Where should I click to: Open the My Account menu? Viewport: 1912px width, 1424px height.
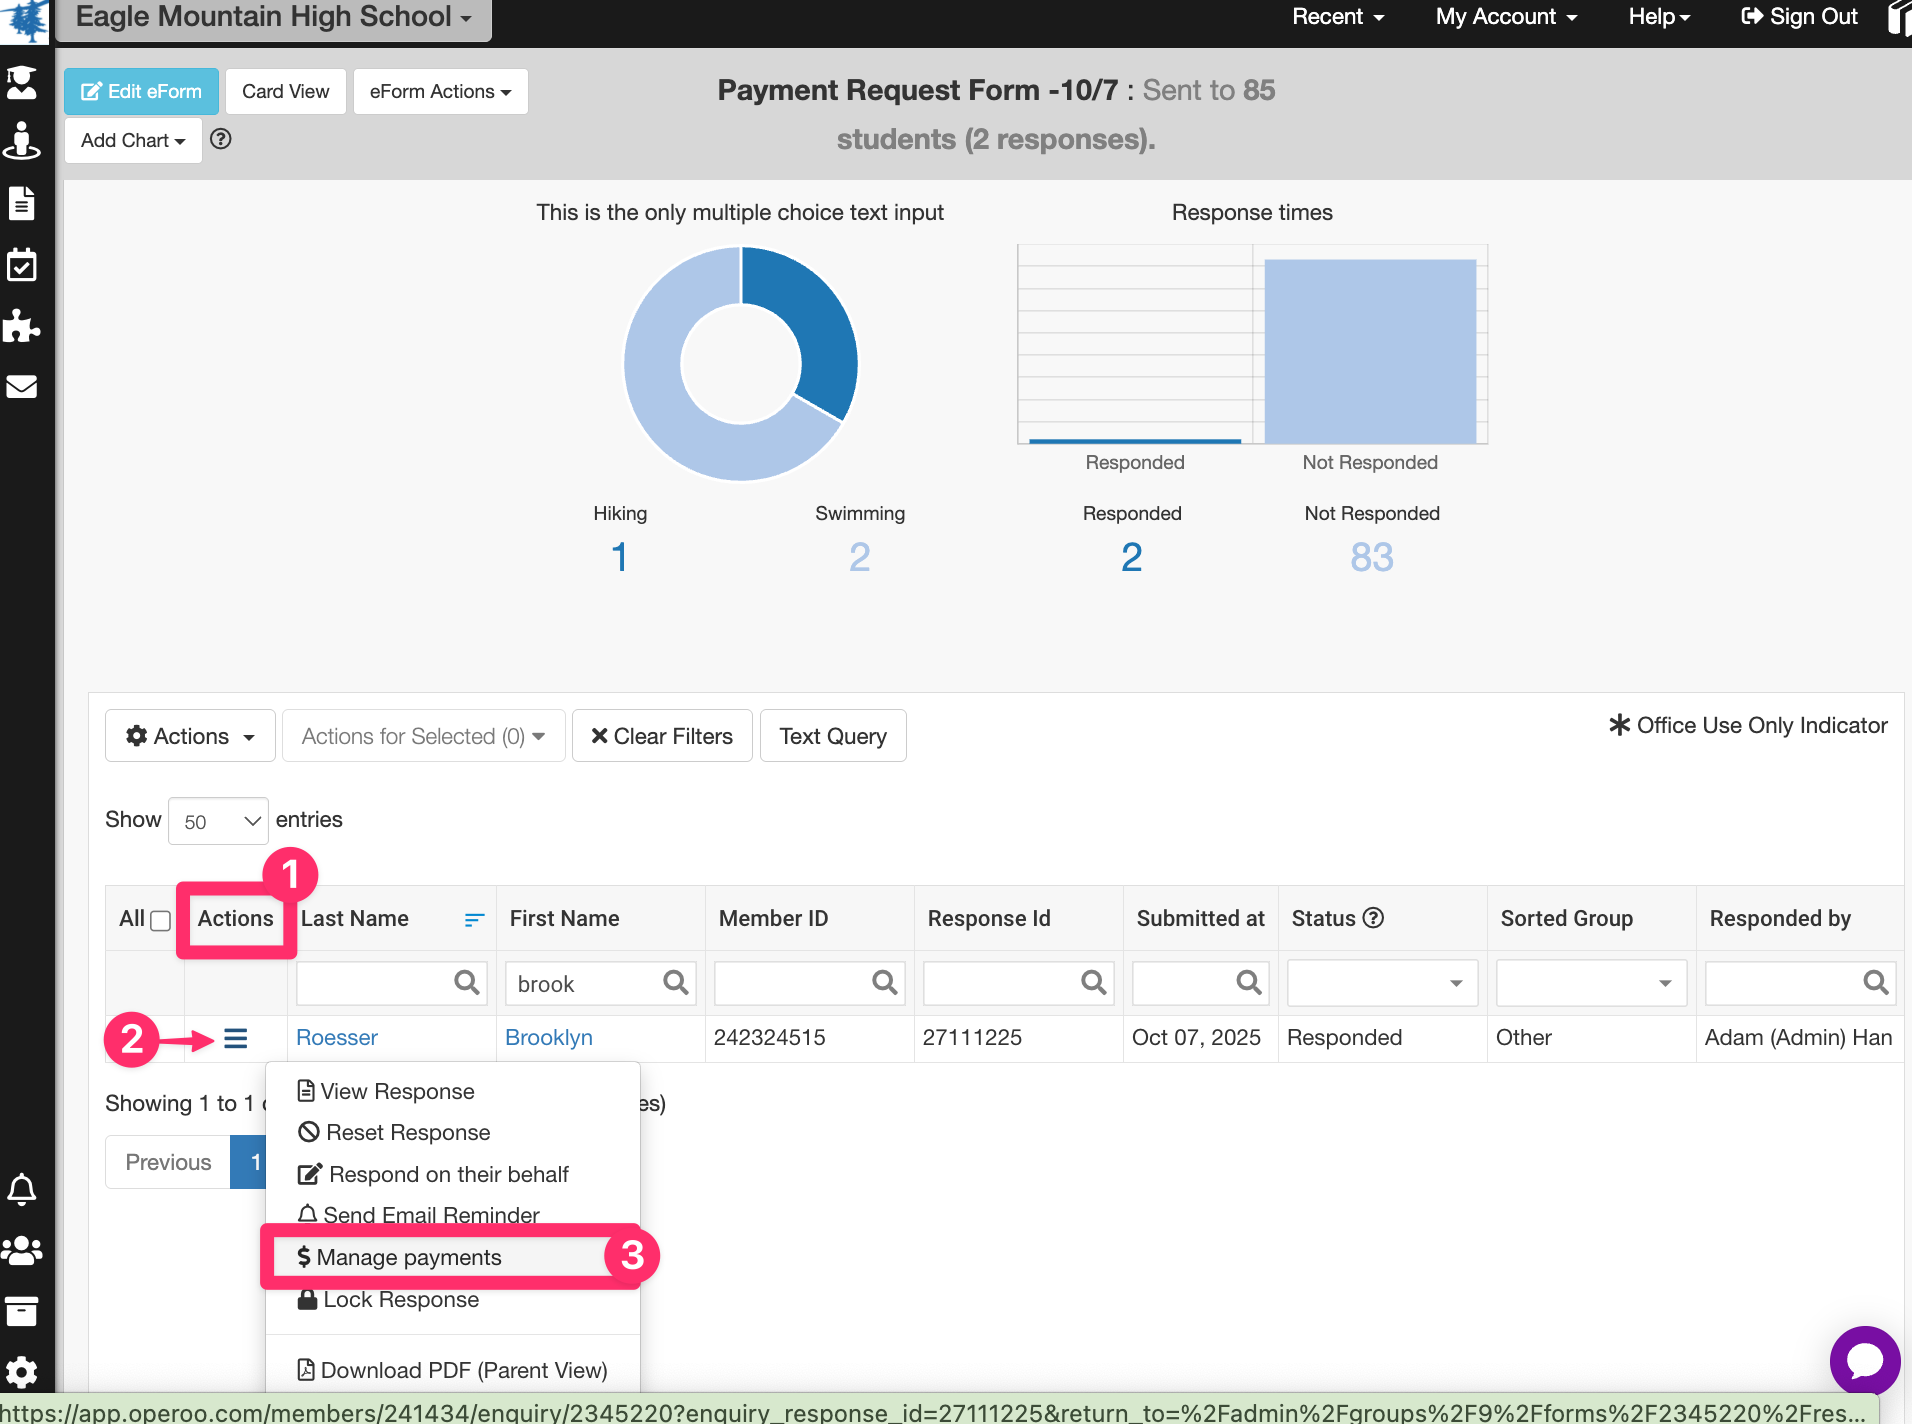click(1506, 17)
